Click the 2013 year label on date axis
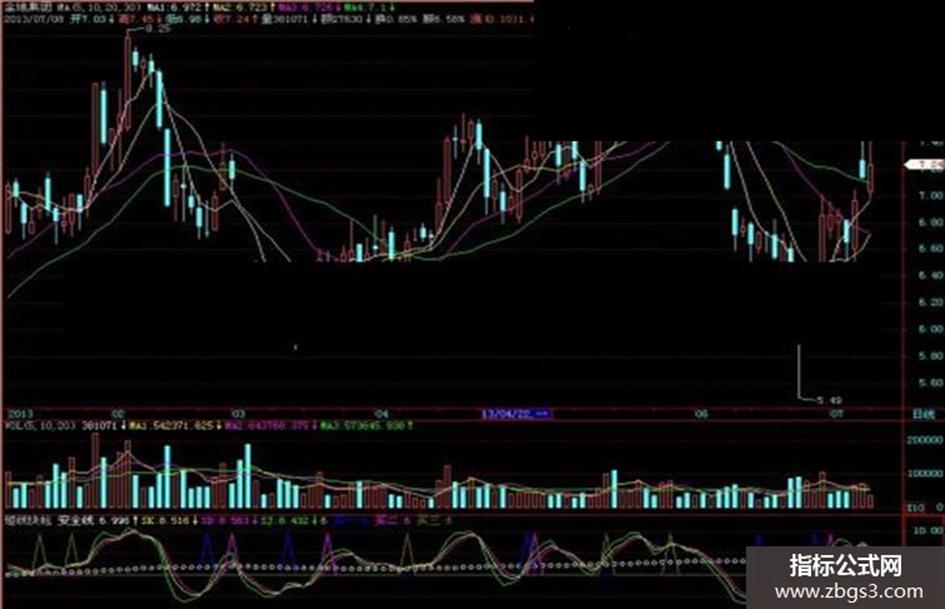945x609 pixels. tap(19, 414)
